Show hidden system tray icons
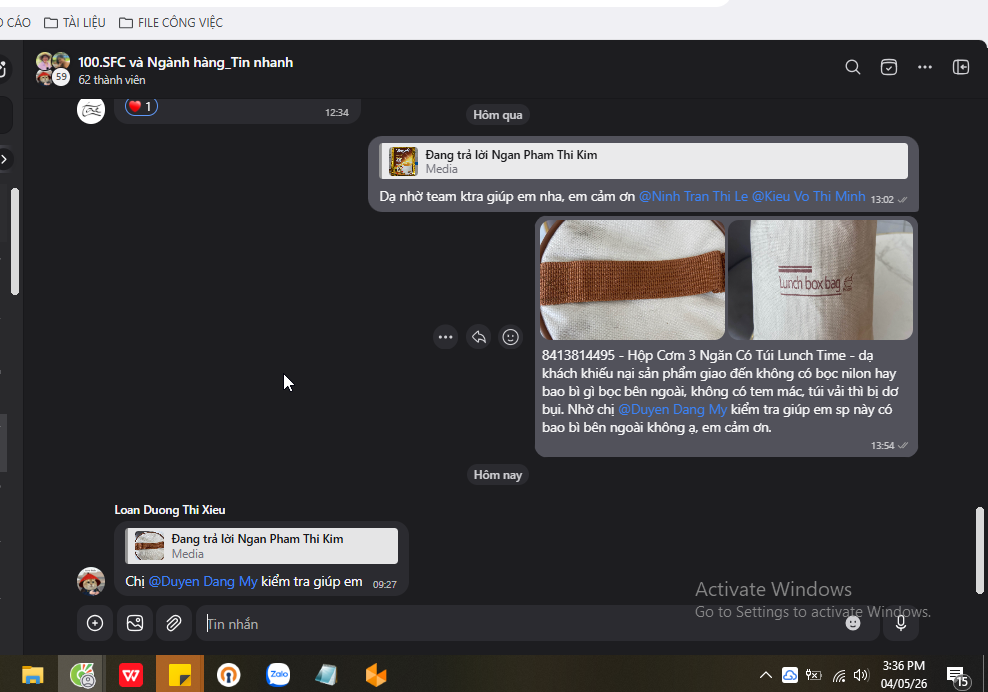 [x=766, y=675]
